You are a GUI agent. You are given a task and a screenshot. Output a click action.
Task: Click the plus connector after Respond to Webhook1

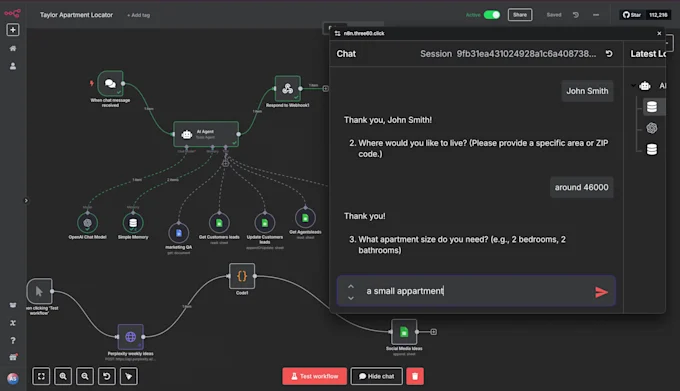(x=325, y=88)
